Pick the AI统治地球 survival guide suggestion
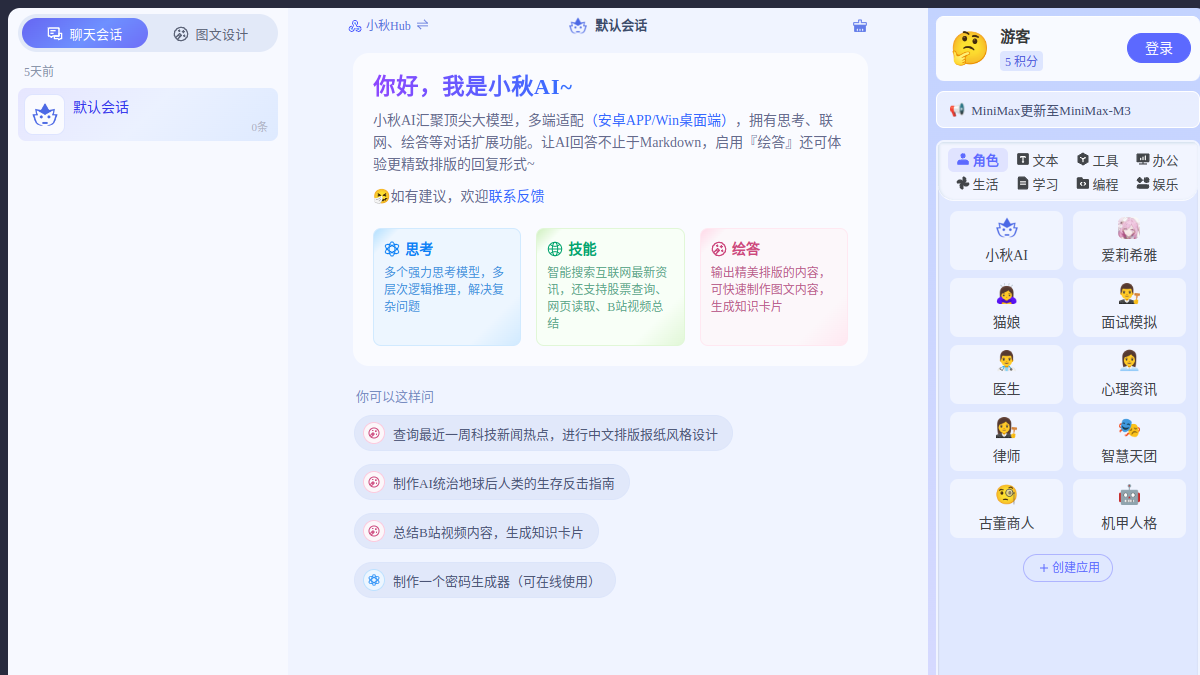The image size is (1200, 675). point(492,482)
